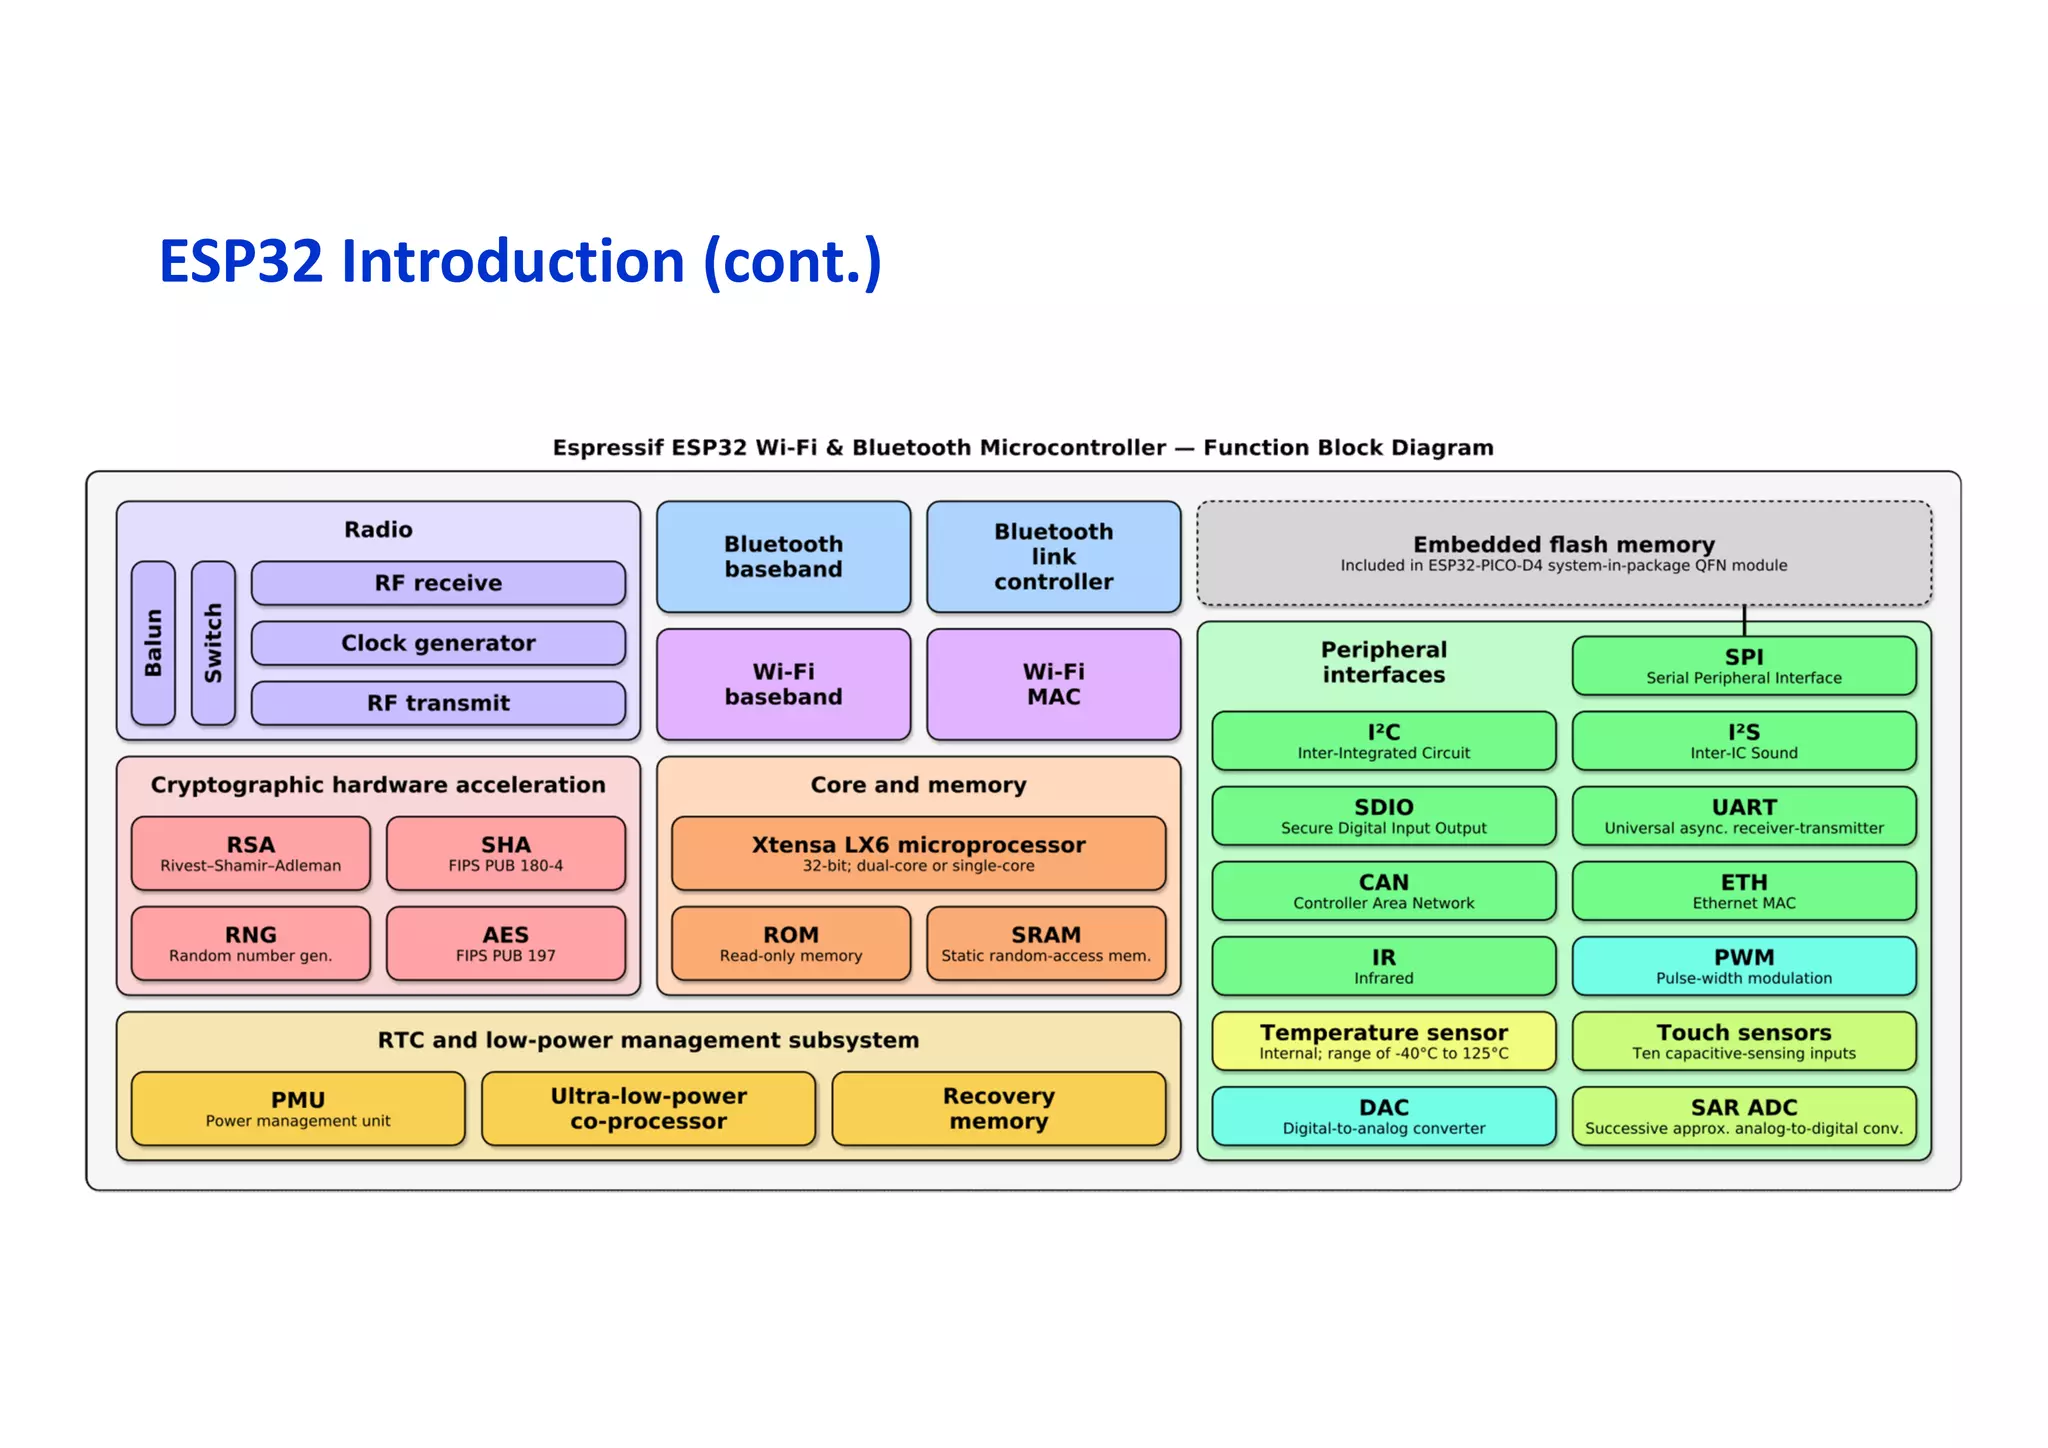Click the 'Wi-Fi MAC' block

pos(1054,684)
